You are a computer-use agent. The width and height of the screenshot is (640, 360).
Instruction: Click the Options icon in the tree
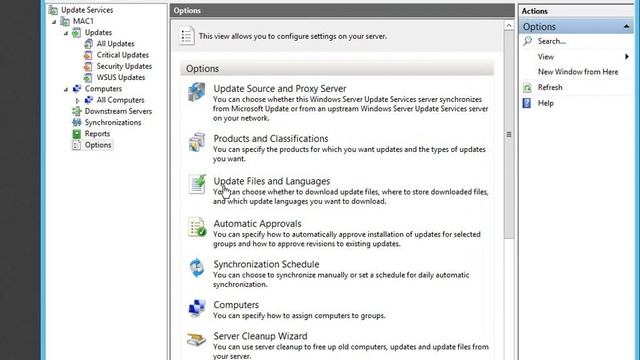(76, 145)
